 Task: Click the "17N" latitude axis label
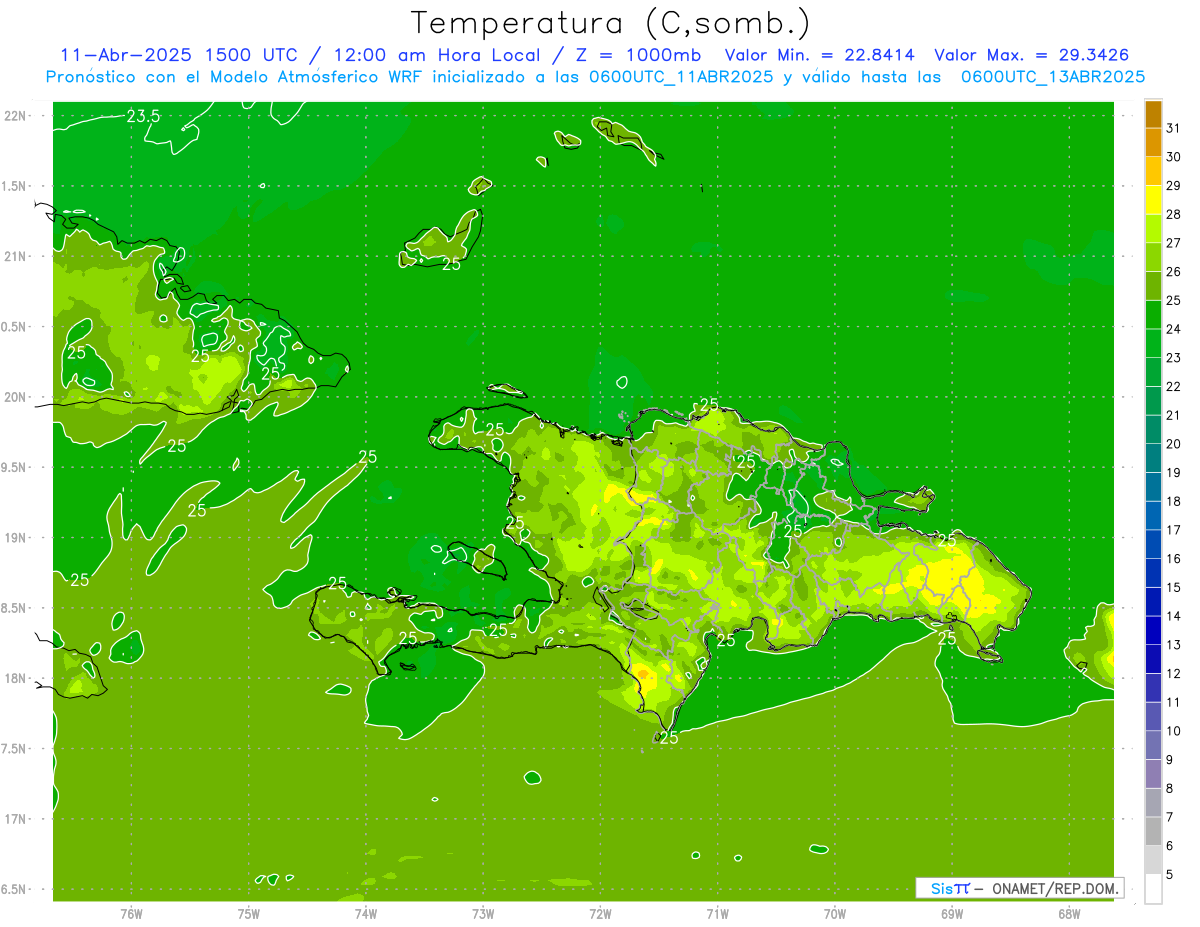point(17,819)
